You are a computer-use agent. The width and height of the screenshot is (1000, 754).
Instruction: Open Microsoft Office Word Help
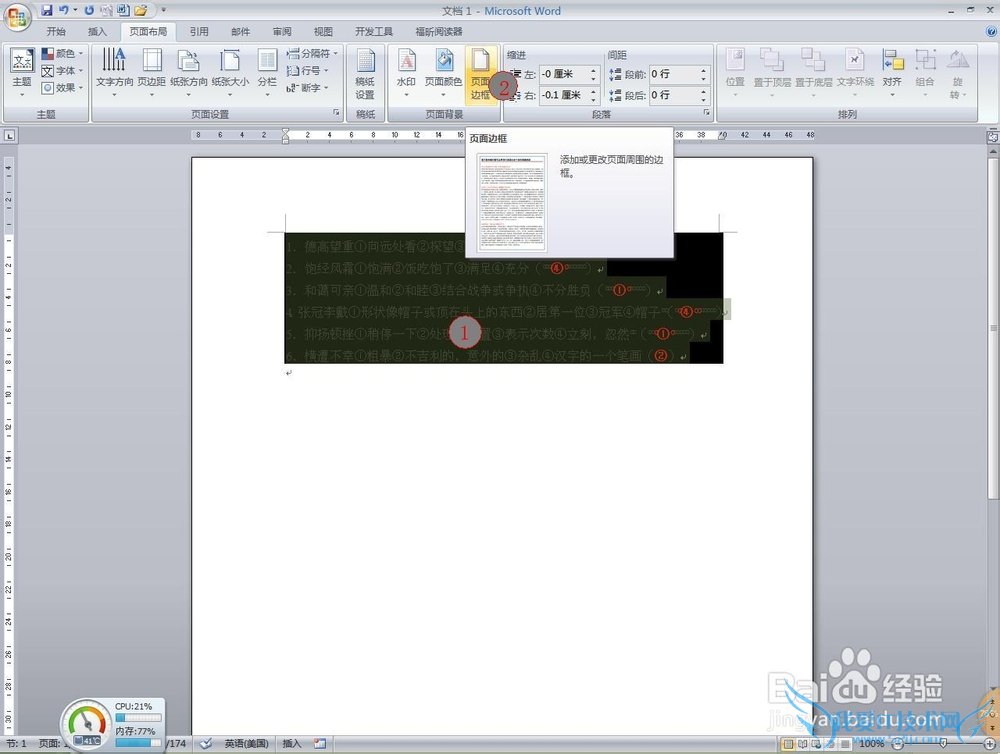click(990, 31)
